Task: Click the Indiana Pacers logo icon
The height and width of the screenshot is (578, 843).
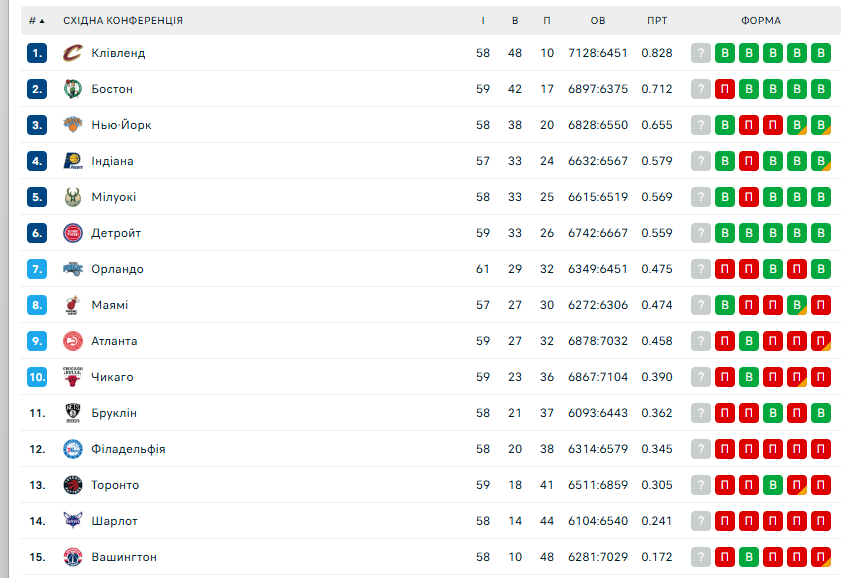Action: (72, 161)
